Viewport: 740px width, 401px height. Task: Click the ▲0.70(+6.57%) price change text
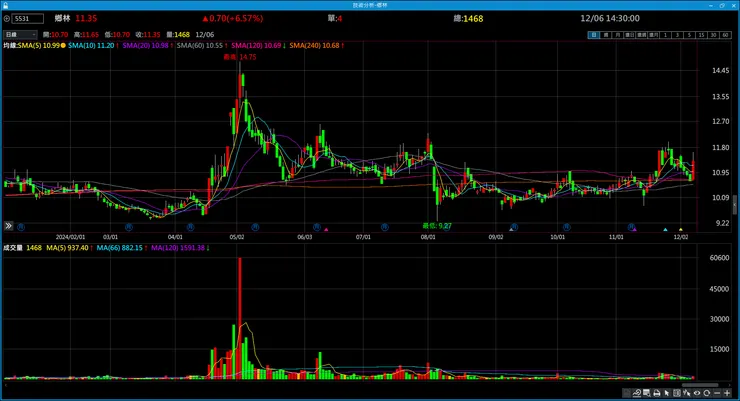coord(232,18)
